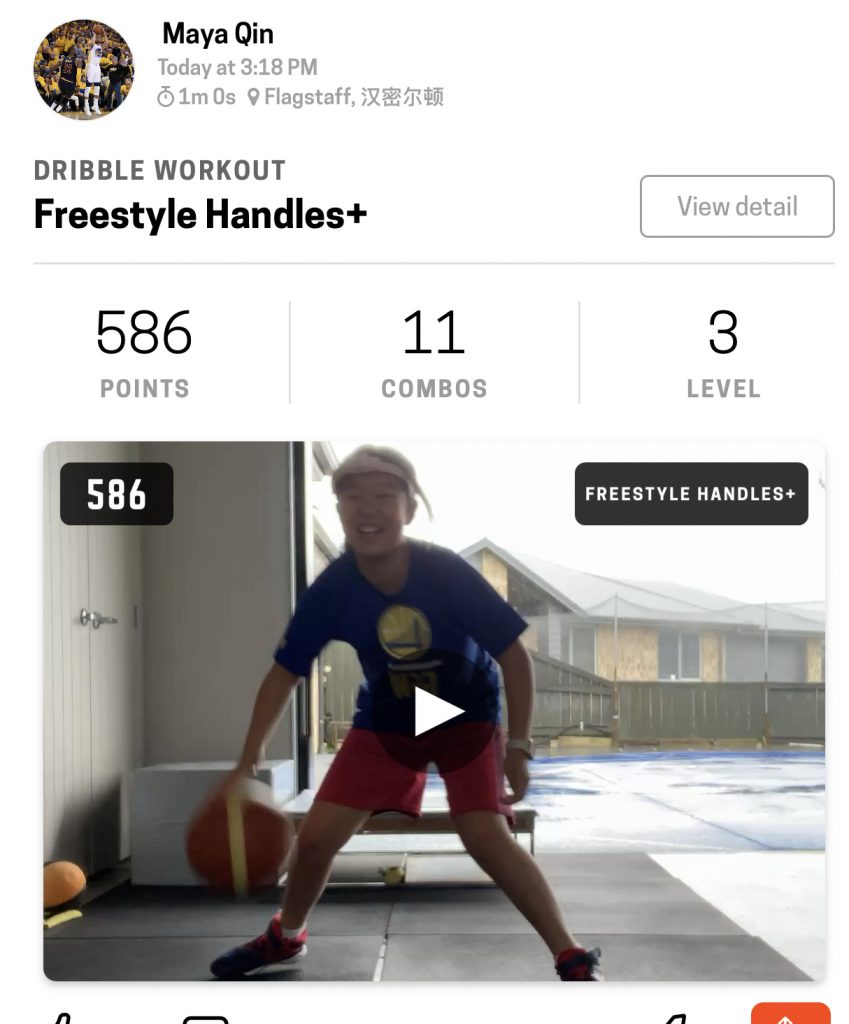849x1024 pixels.
Task: Tap the Level 3 stat
Action: pos(724,352)
